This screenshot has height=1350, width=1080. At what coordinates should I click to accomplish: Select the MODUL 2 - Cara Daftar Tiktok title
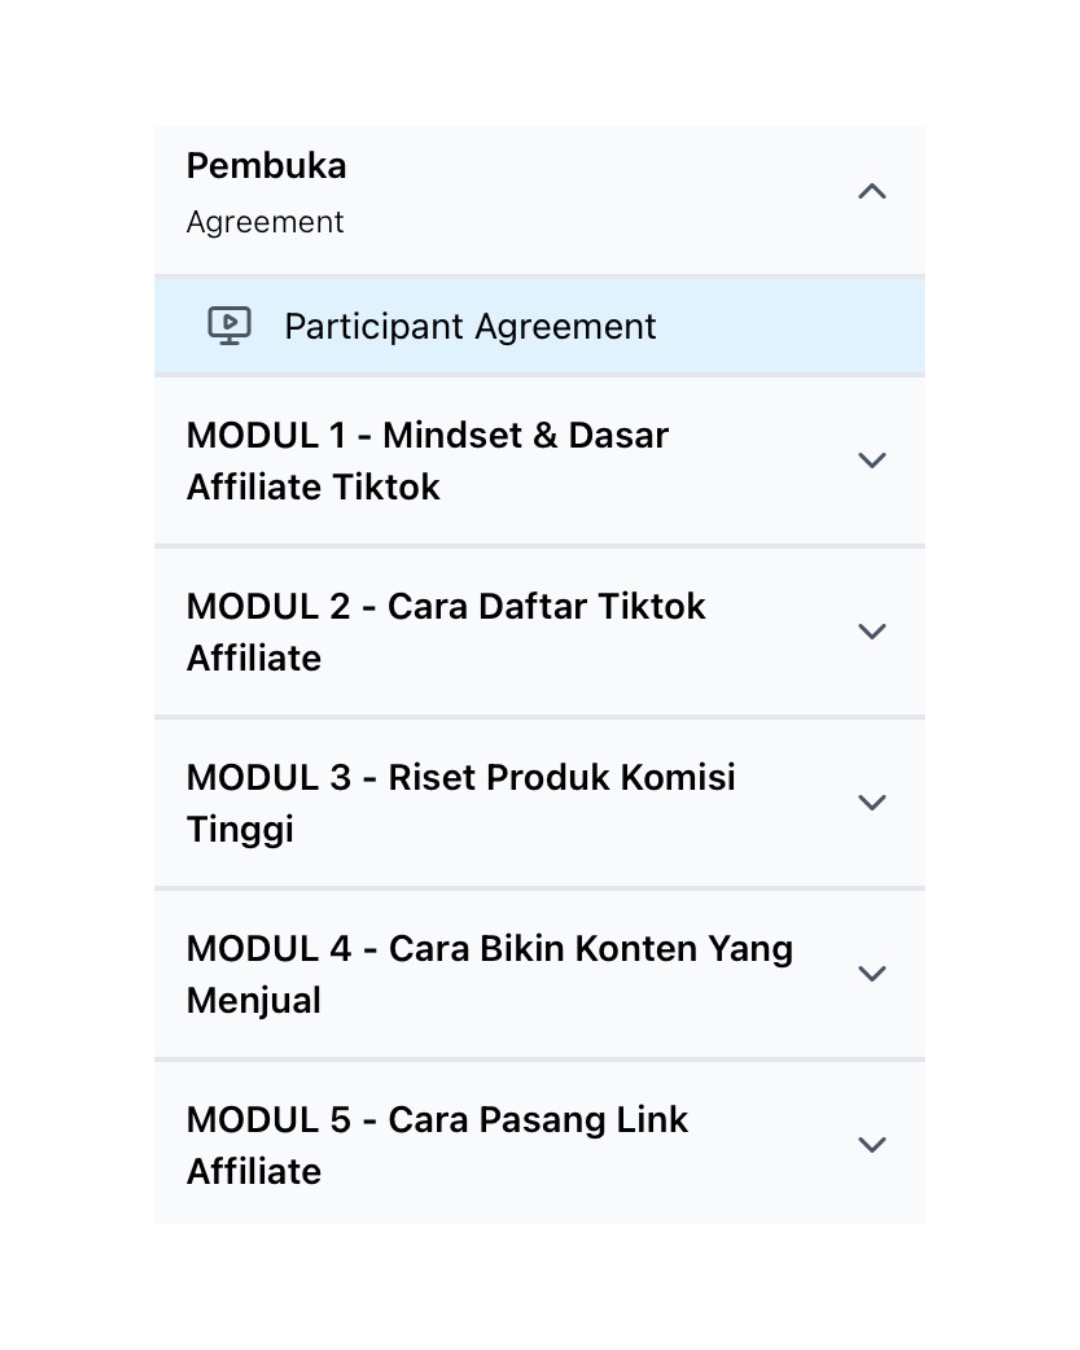point(446,607)
